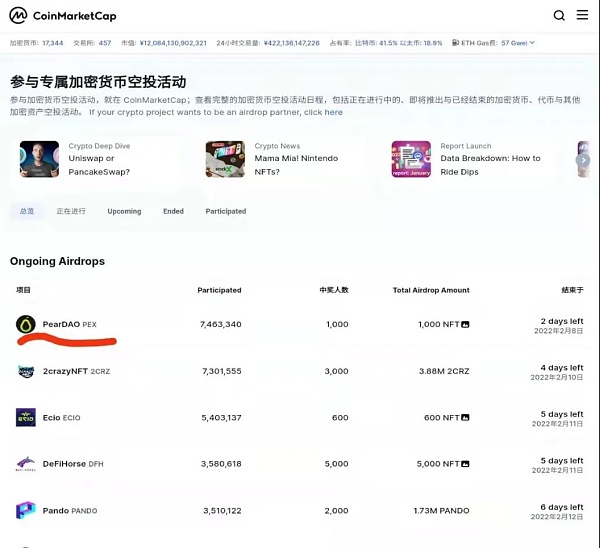Image resolution: width=600 pixels, height=548 pixels.
Task: Click NFT image icon in PearDAO row
Action: tap(465, 325)
